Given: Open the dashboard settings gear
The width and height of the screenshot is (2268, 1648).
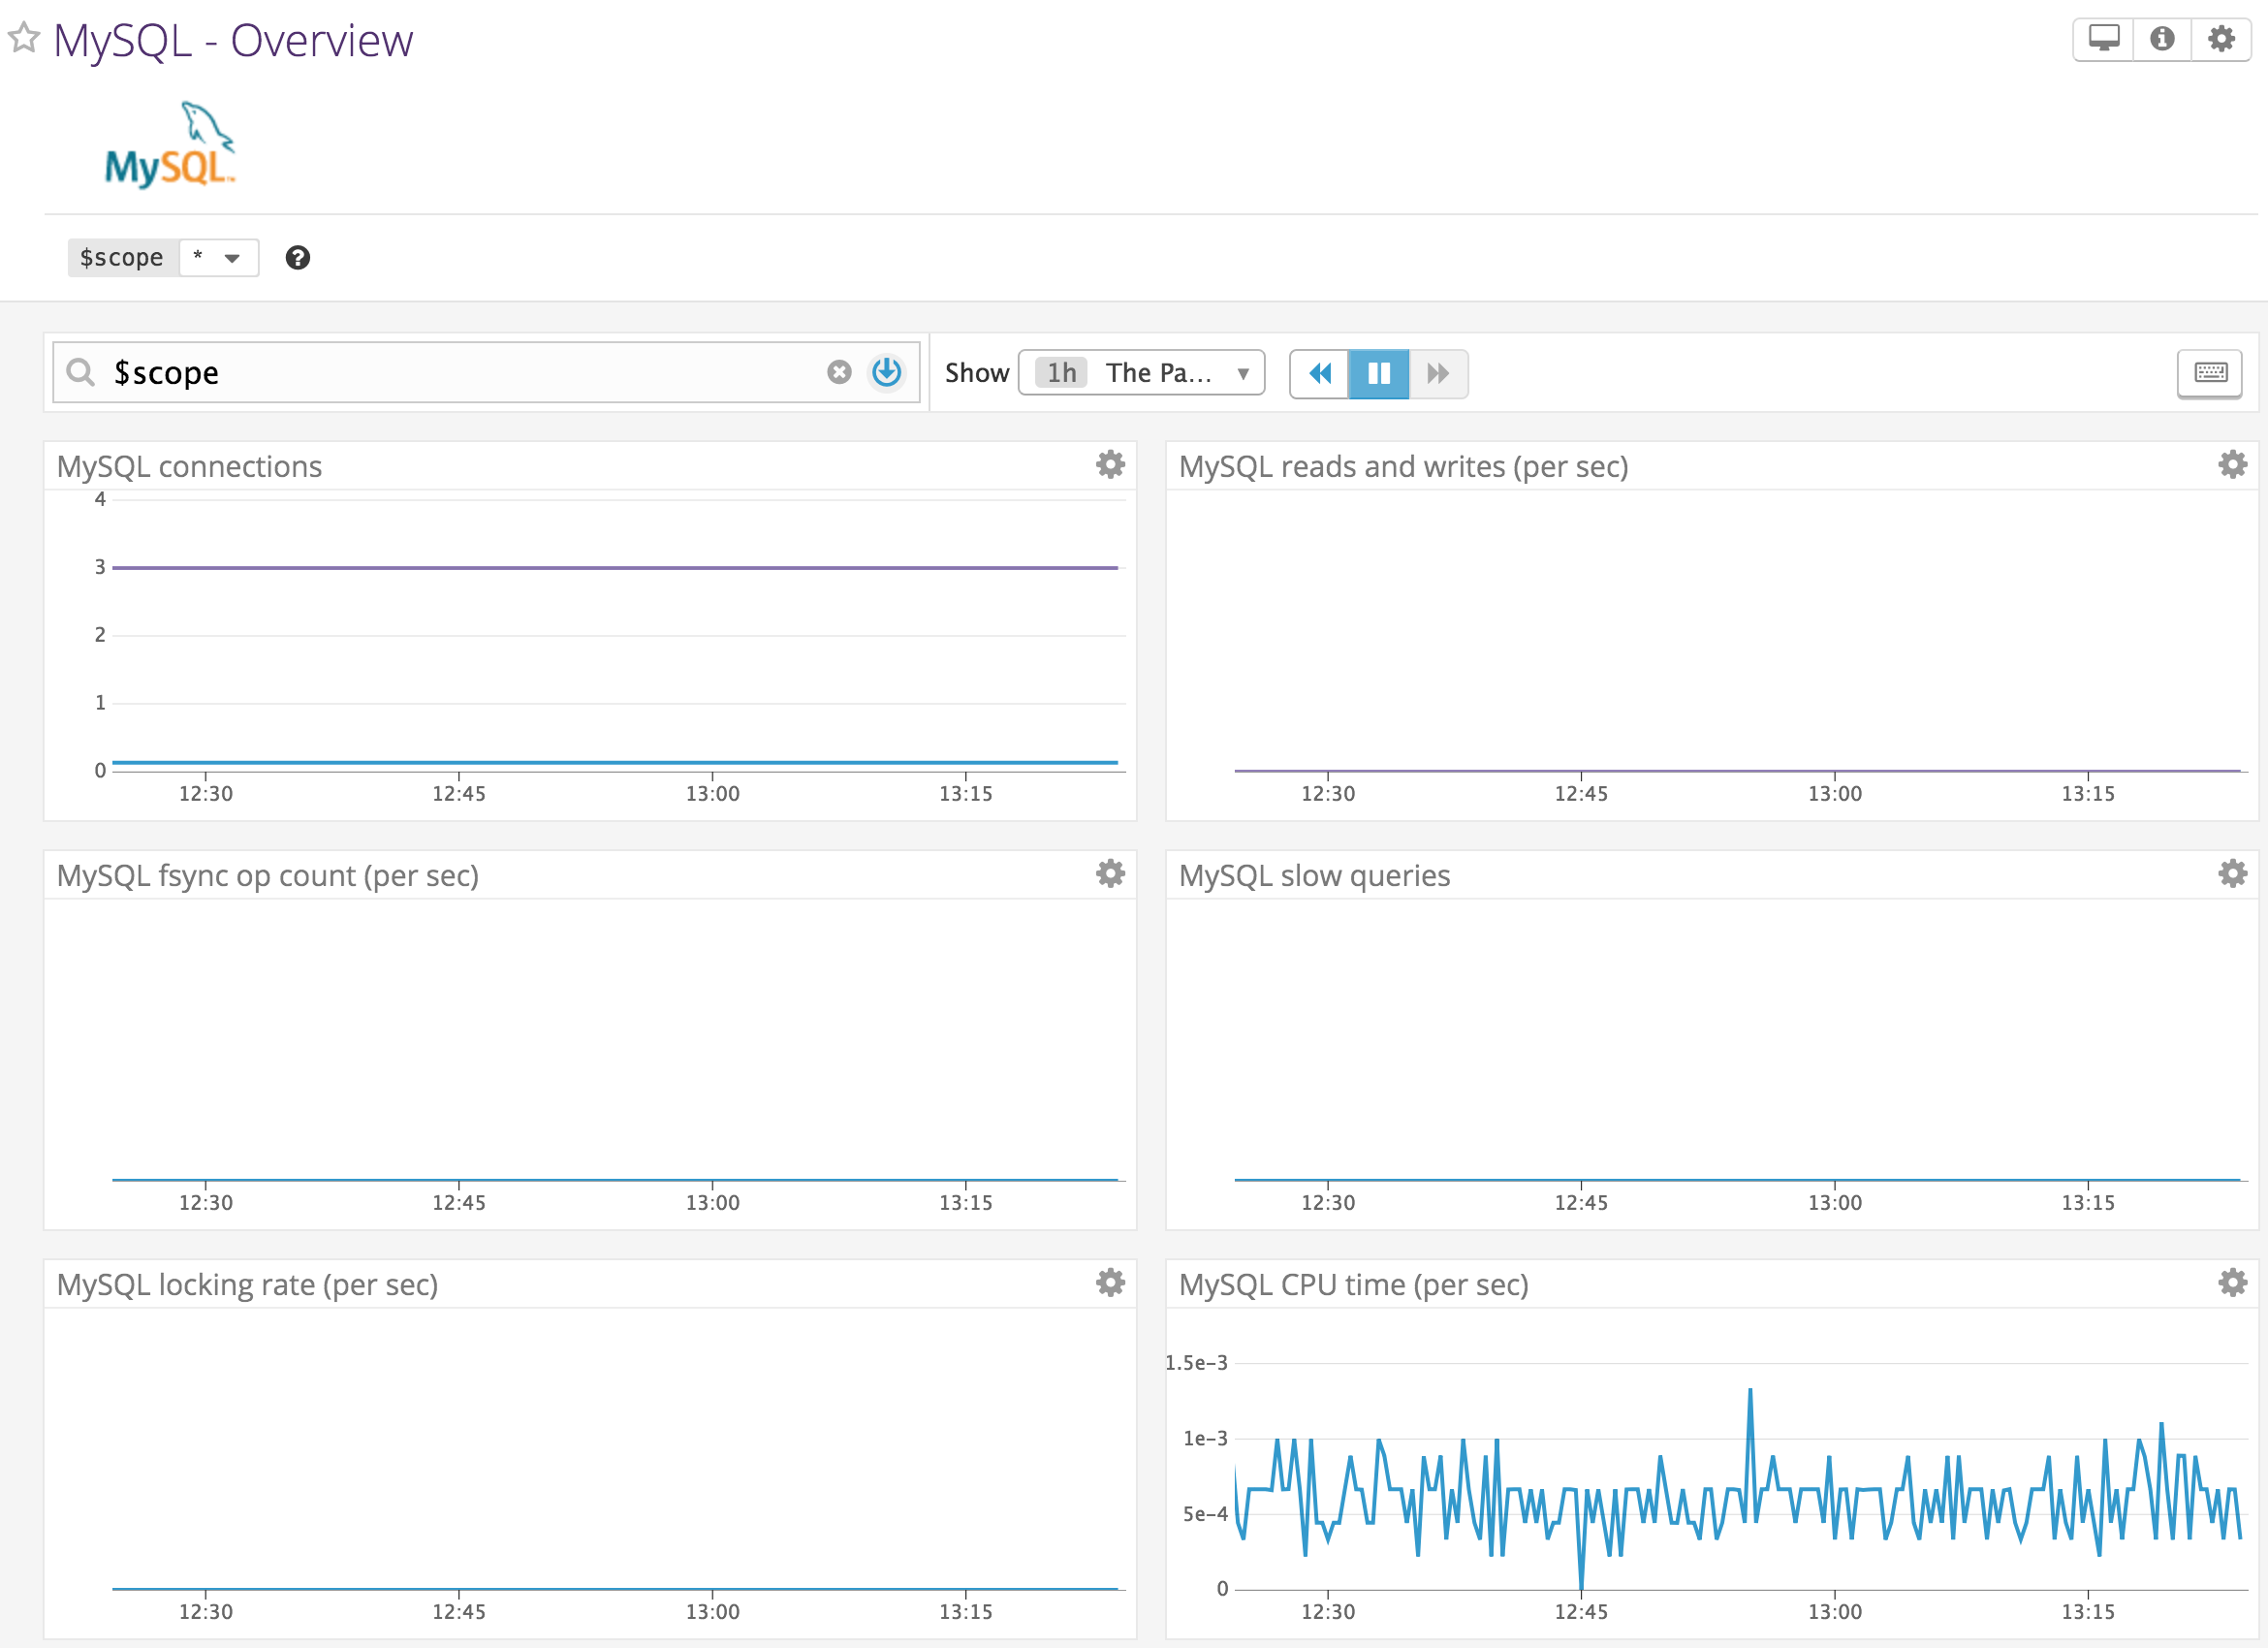Looking at the screenshot, I should point(2222,38).
